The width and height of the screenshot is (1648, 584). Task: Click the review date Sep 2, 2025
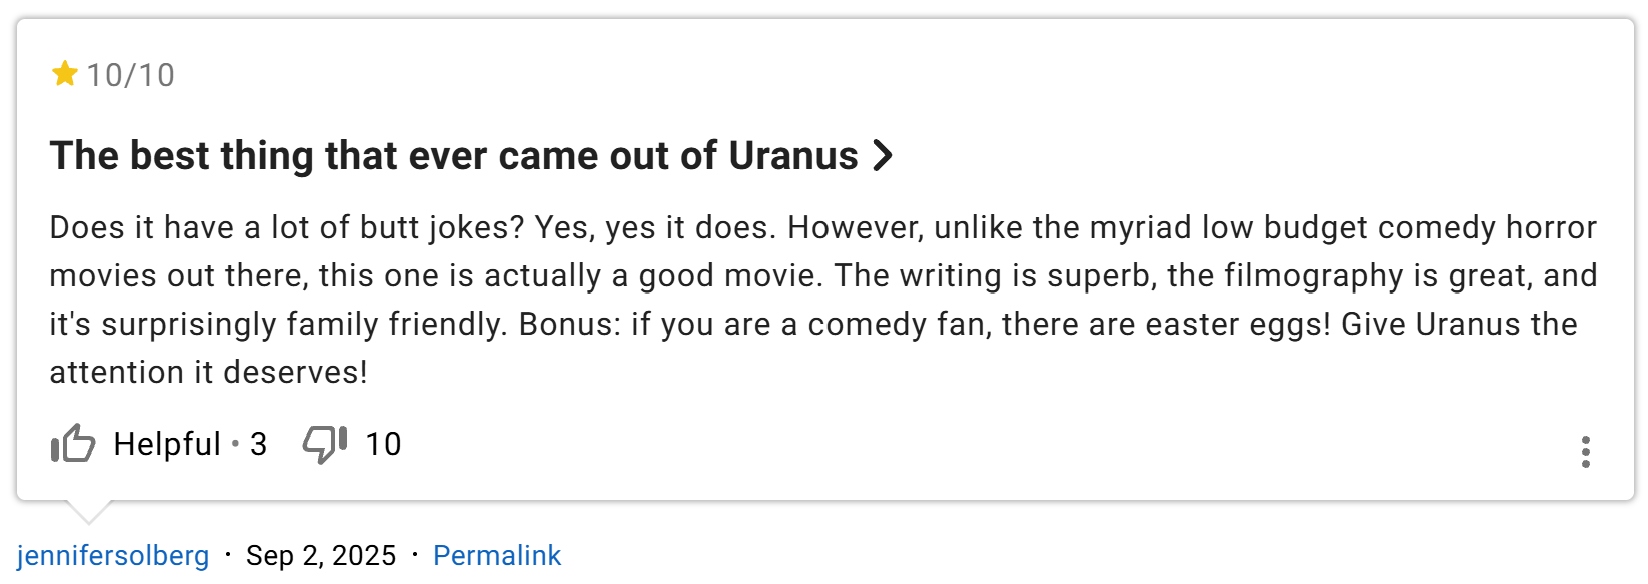point(322,555)
